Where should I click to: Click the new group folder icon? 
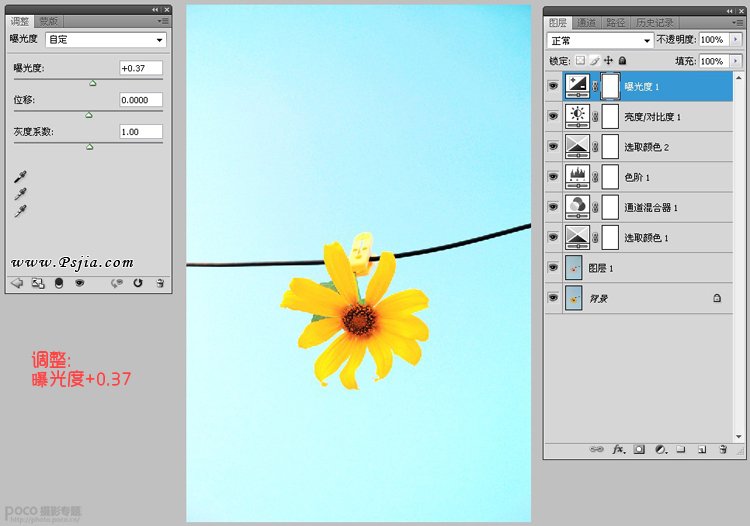pos(681,449)
